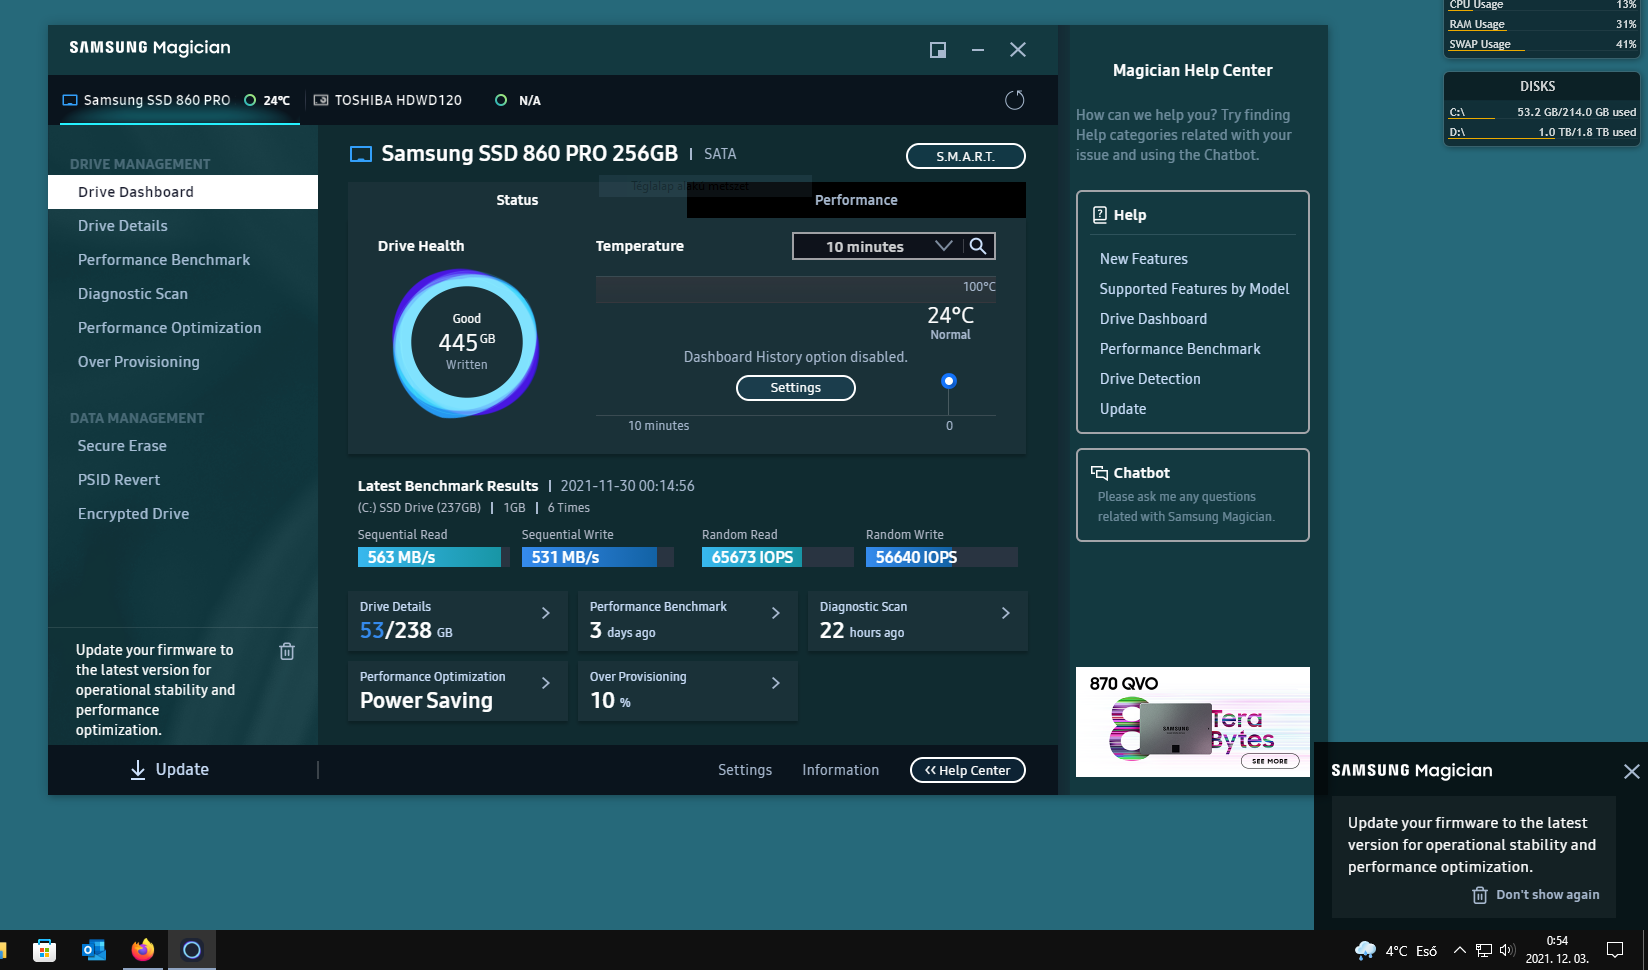This screenshot has height=970, width=1648.
Task: Click the Settings button in the temperature panel
Action: (796, 388)
